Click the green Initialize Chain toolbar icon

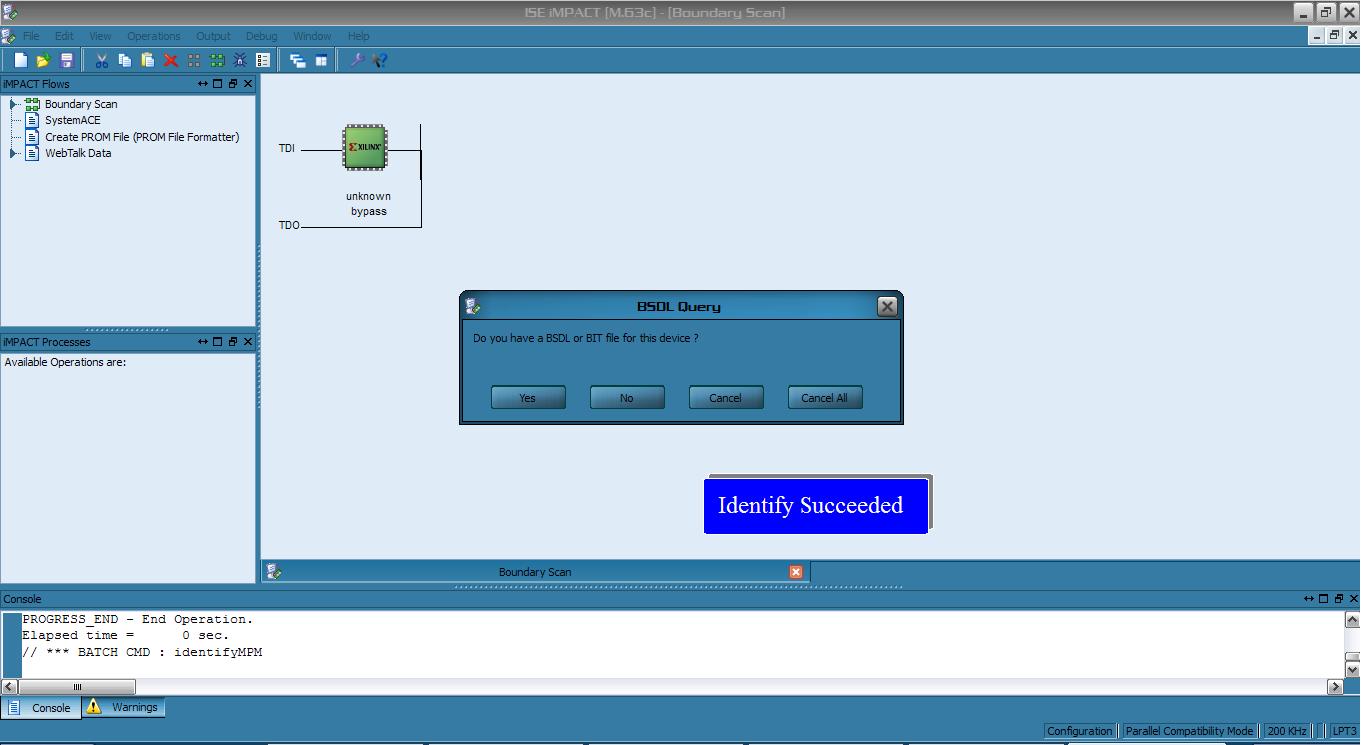coord(217,60)
